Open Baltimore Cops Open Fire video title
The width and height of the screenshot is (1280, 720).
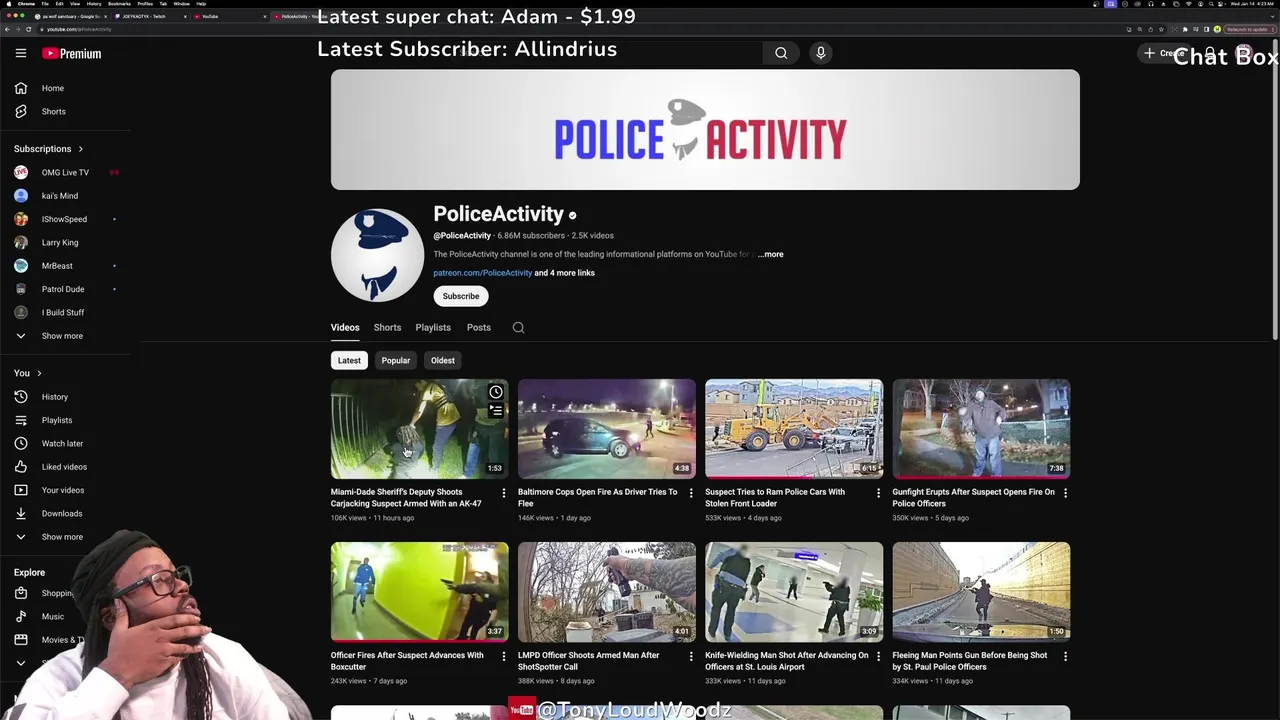pyautogui.click(x=597, y=497)
